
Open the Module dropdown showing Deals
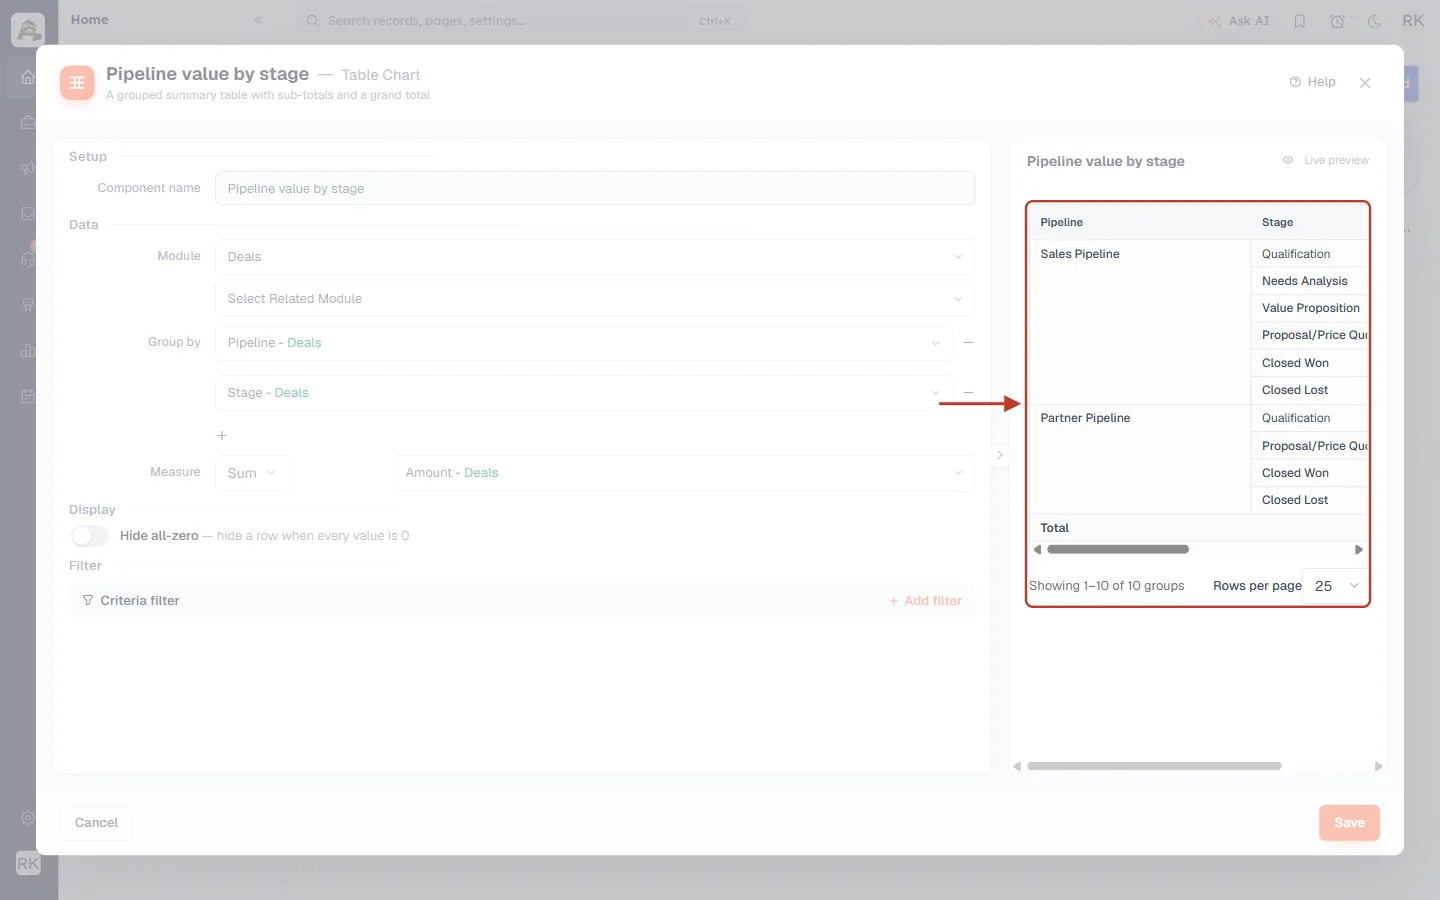594,257
